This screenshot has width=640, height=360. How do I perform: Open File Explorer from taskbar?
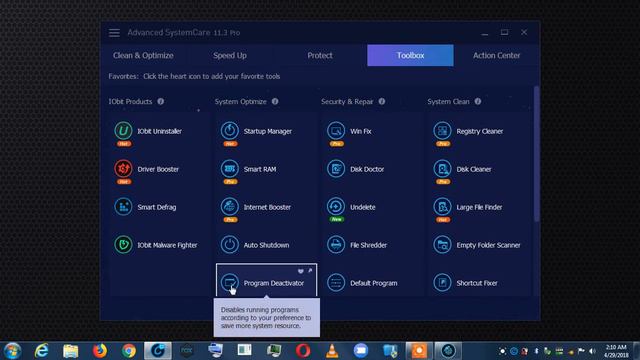[71, 351]
